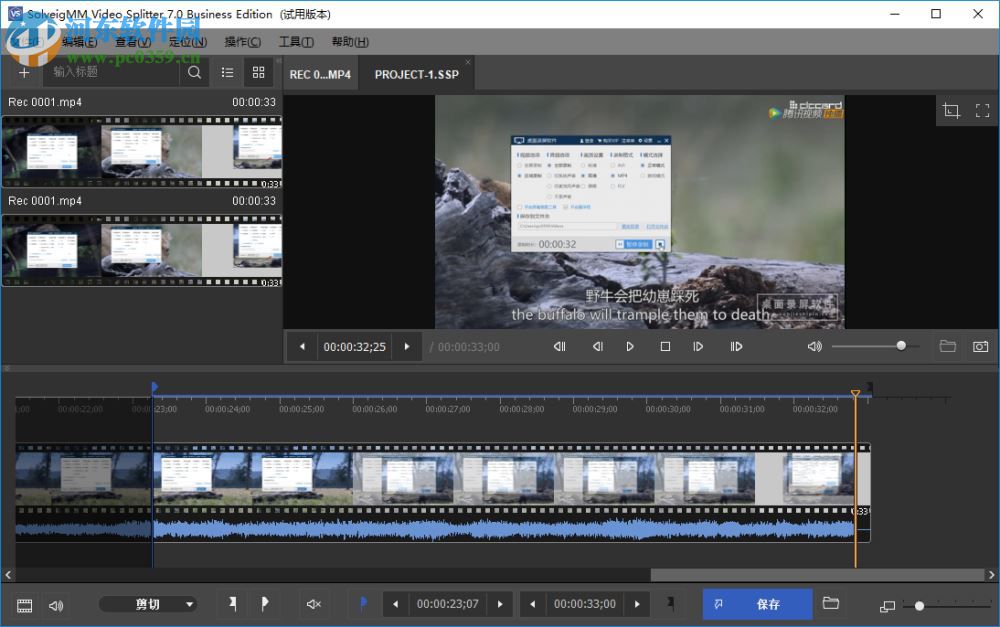Open the preview volume speaker menu
The width and height of the screenshot is (1000, 627).
click(x=814, y=346)
